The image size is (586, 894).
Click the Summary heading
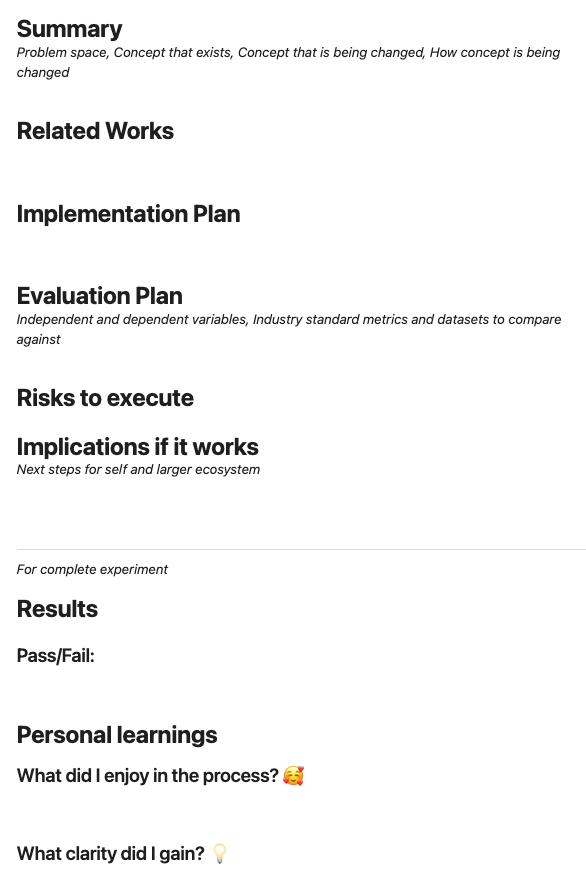[x=70, y=29]
